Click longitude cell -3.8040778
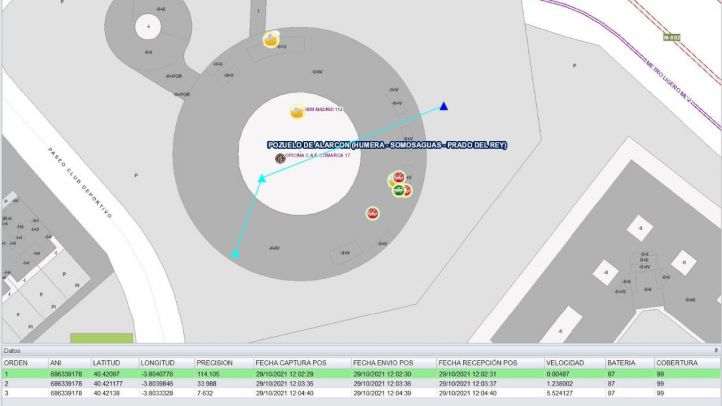This screenshot has width=722, height=406. [x=157, y=374]
